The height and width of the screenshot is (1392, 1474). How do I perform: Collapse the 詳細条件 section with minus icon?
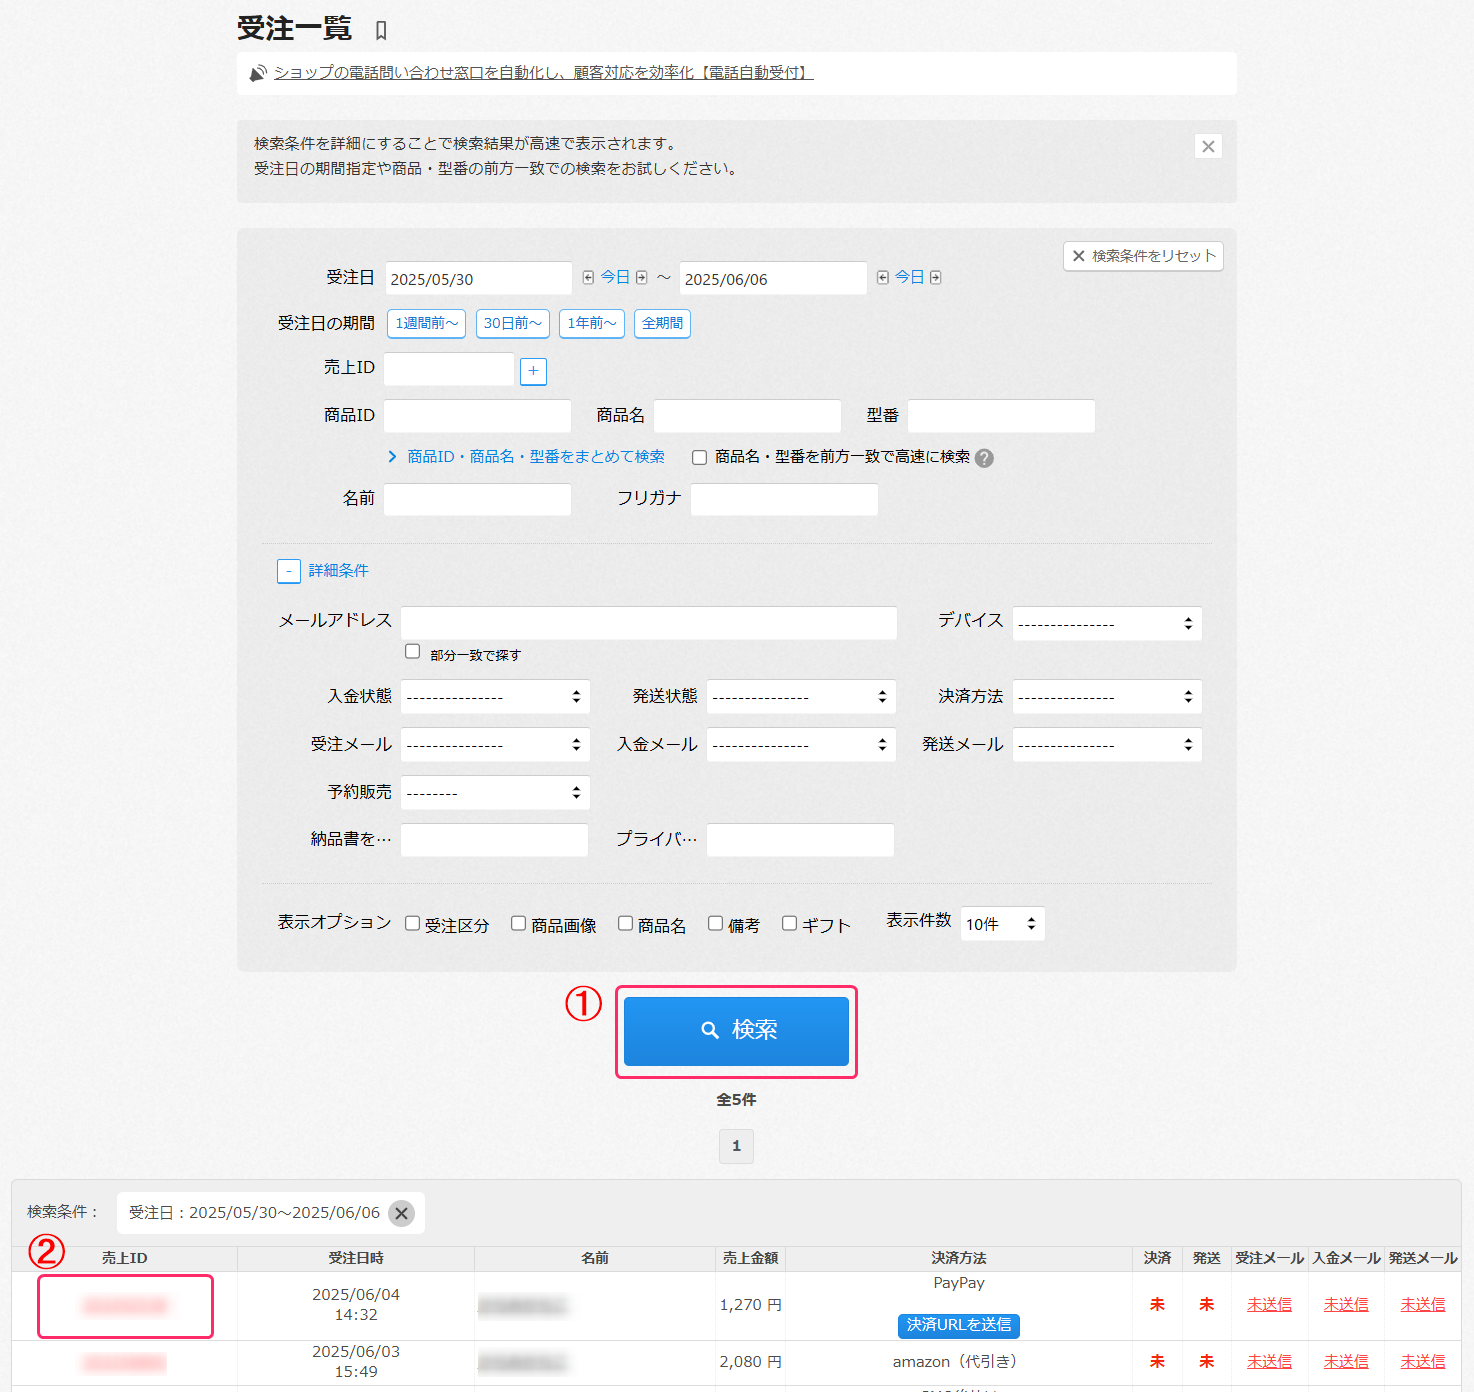point(288,571)
